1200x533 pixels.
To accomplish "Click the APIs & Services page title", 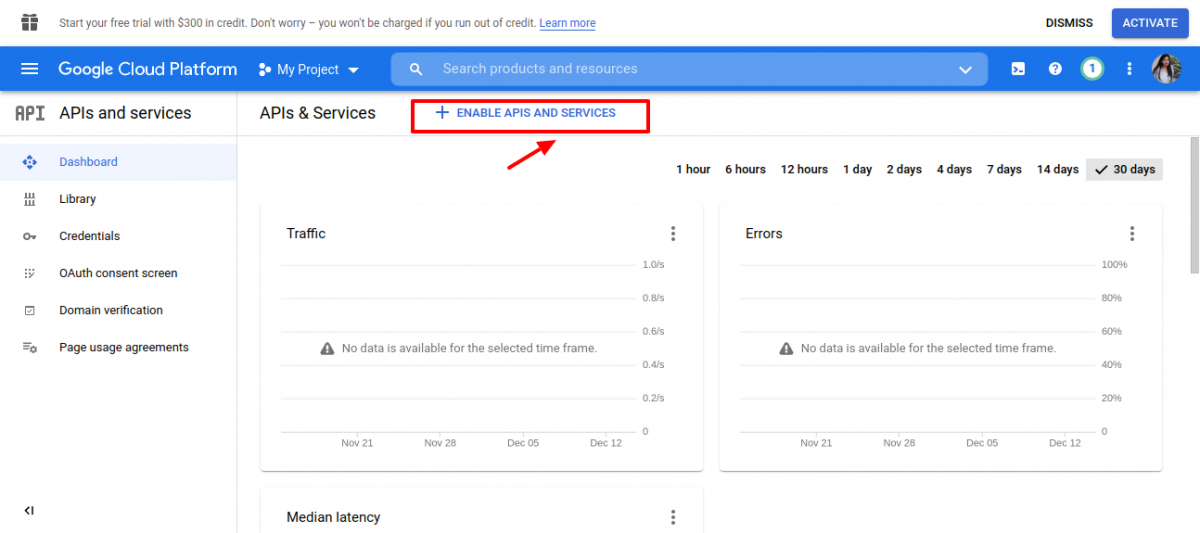I will [317, 113].
